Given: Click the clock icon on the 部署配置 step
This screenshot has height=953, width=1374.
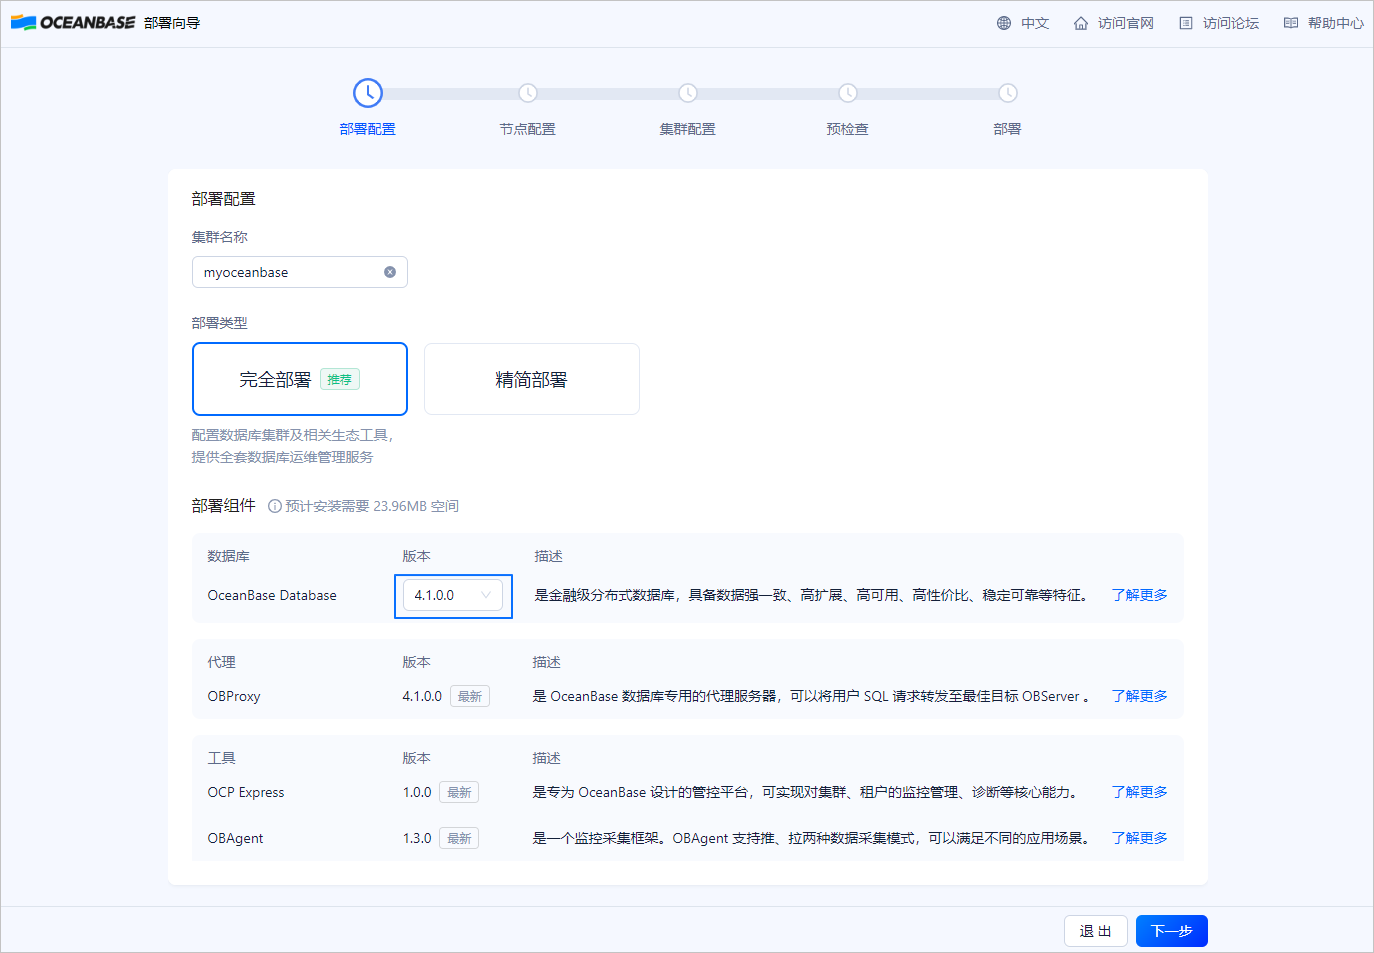Looking at the screenshot, I should tap(367, 92).
